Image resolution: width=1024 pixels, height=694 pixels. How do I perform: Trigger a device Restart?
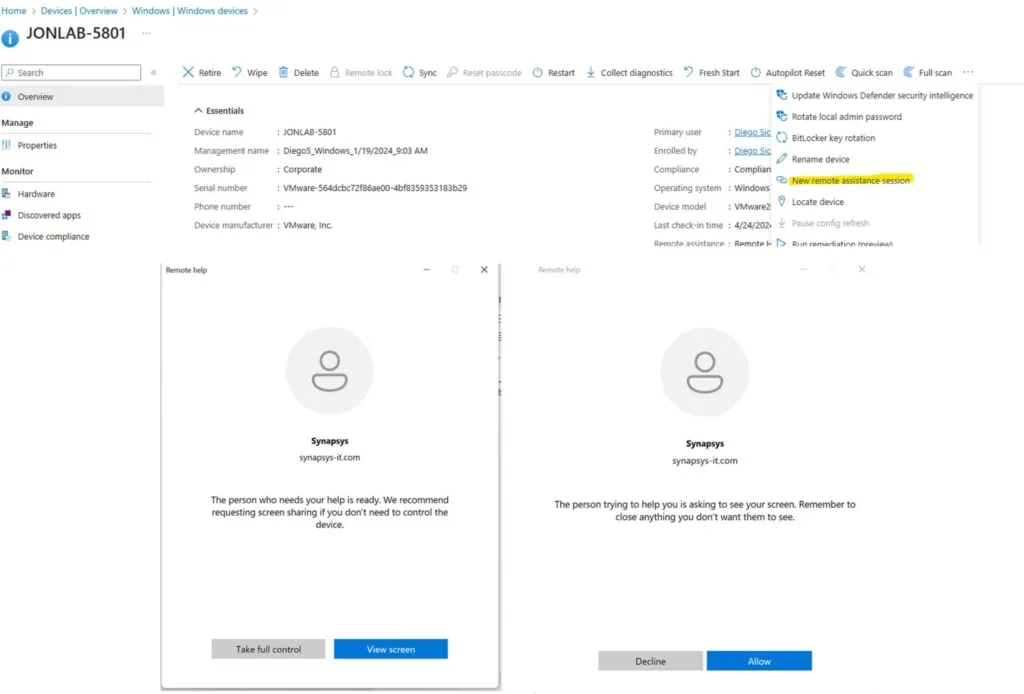[x=553, y=72]
